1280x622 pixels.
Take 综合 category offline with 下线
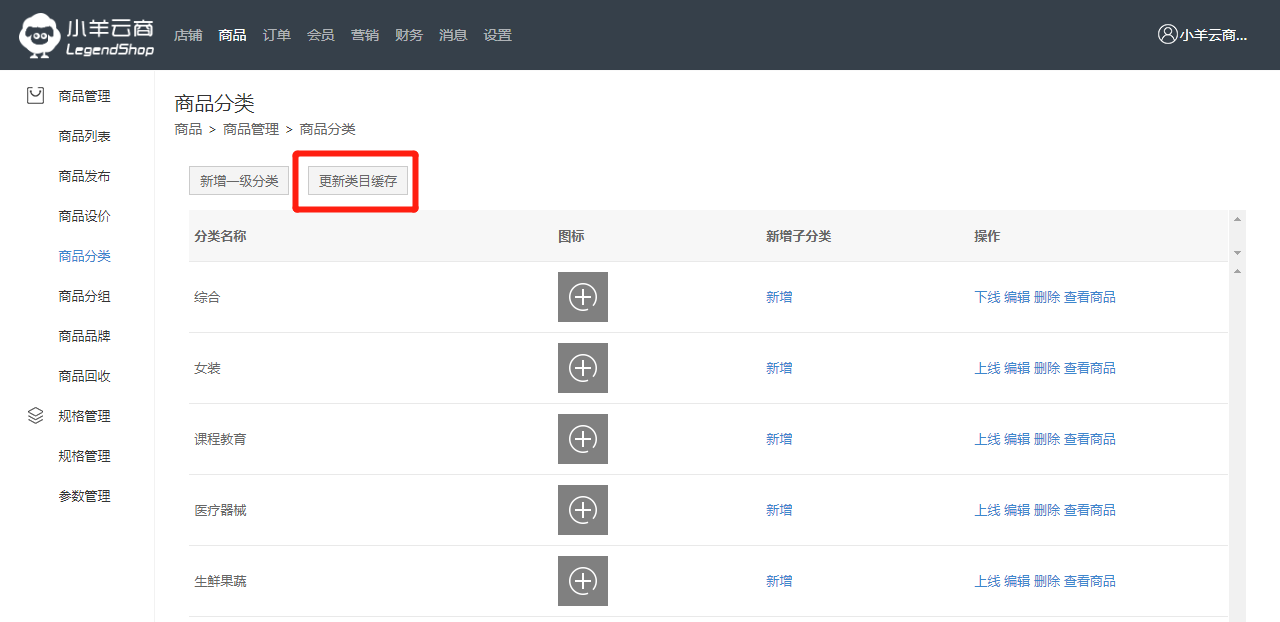pos(987,297)
